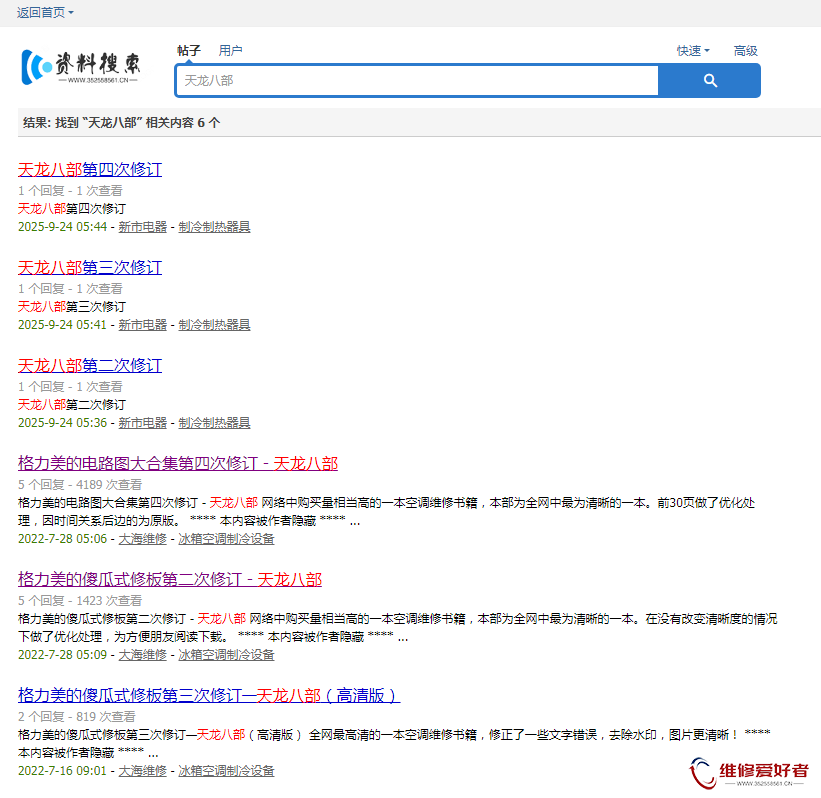Open 制冷制热器具 forum under 第二次修订 result

[214, 423]
